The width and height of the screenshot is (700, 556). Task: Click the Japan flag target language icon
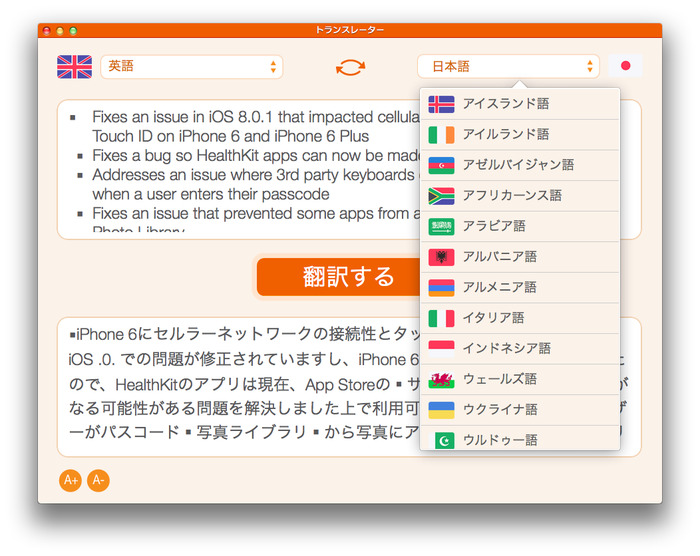(x=625, y=66)
